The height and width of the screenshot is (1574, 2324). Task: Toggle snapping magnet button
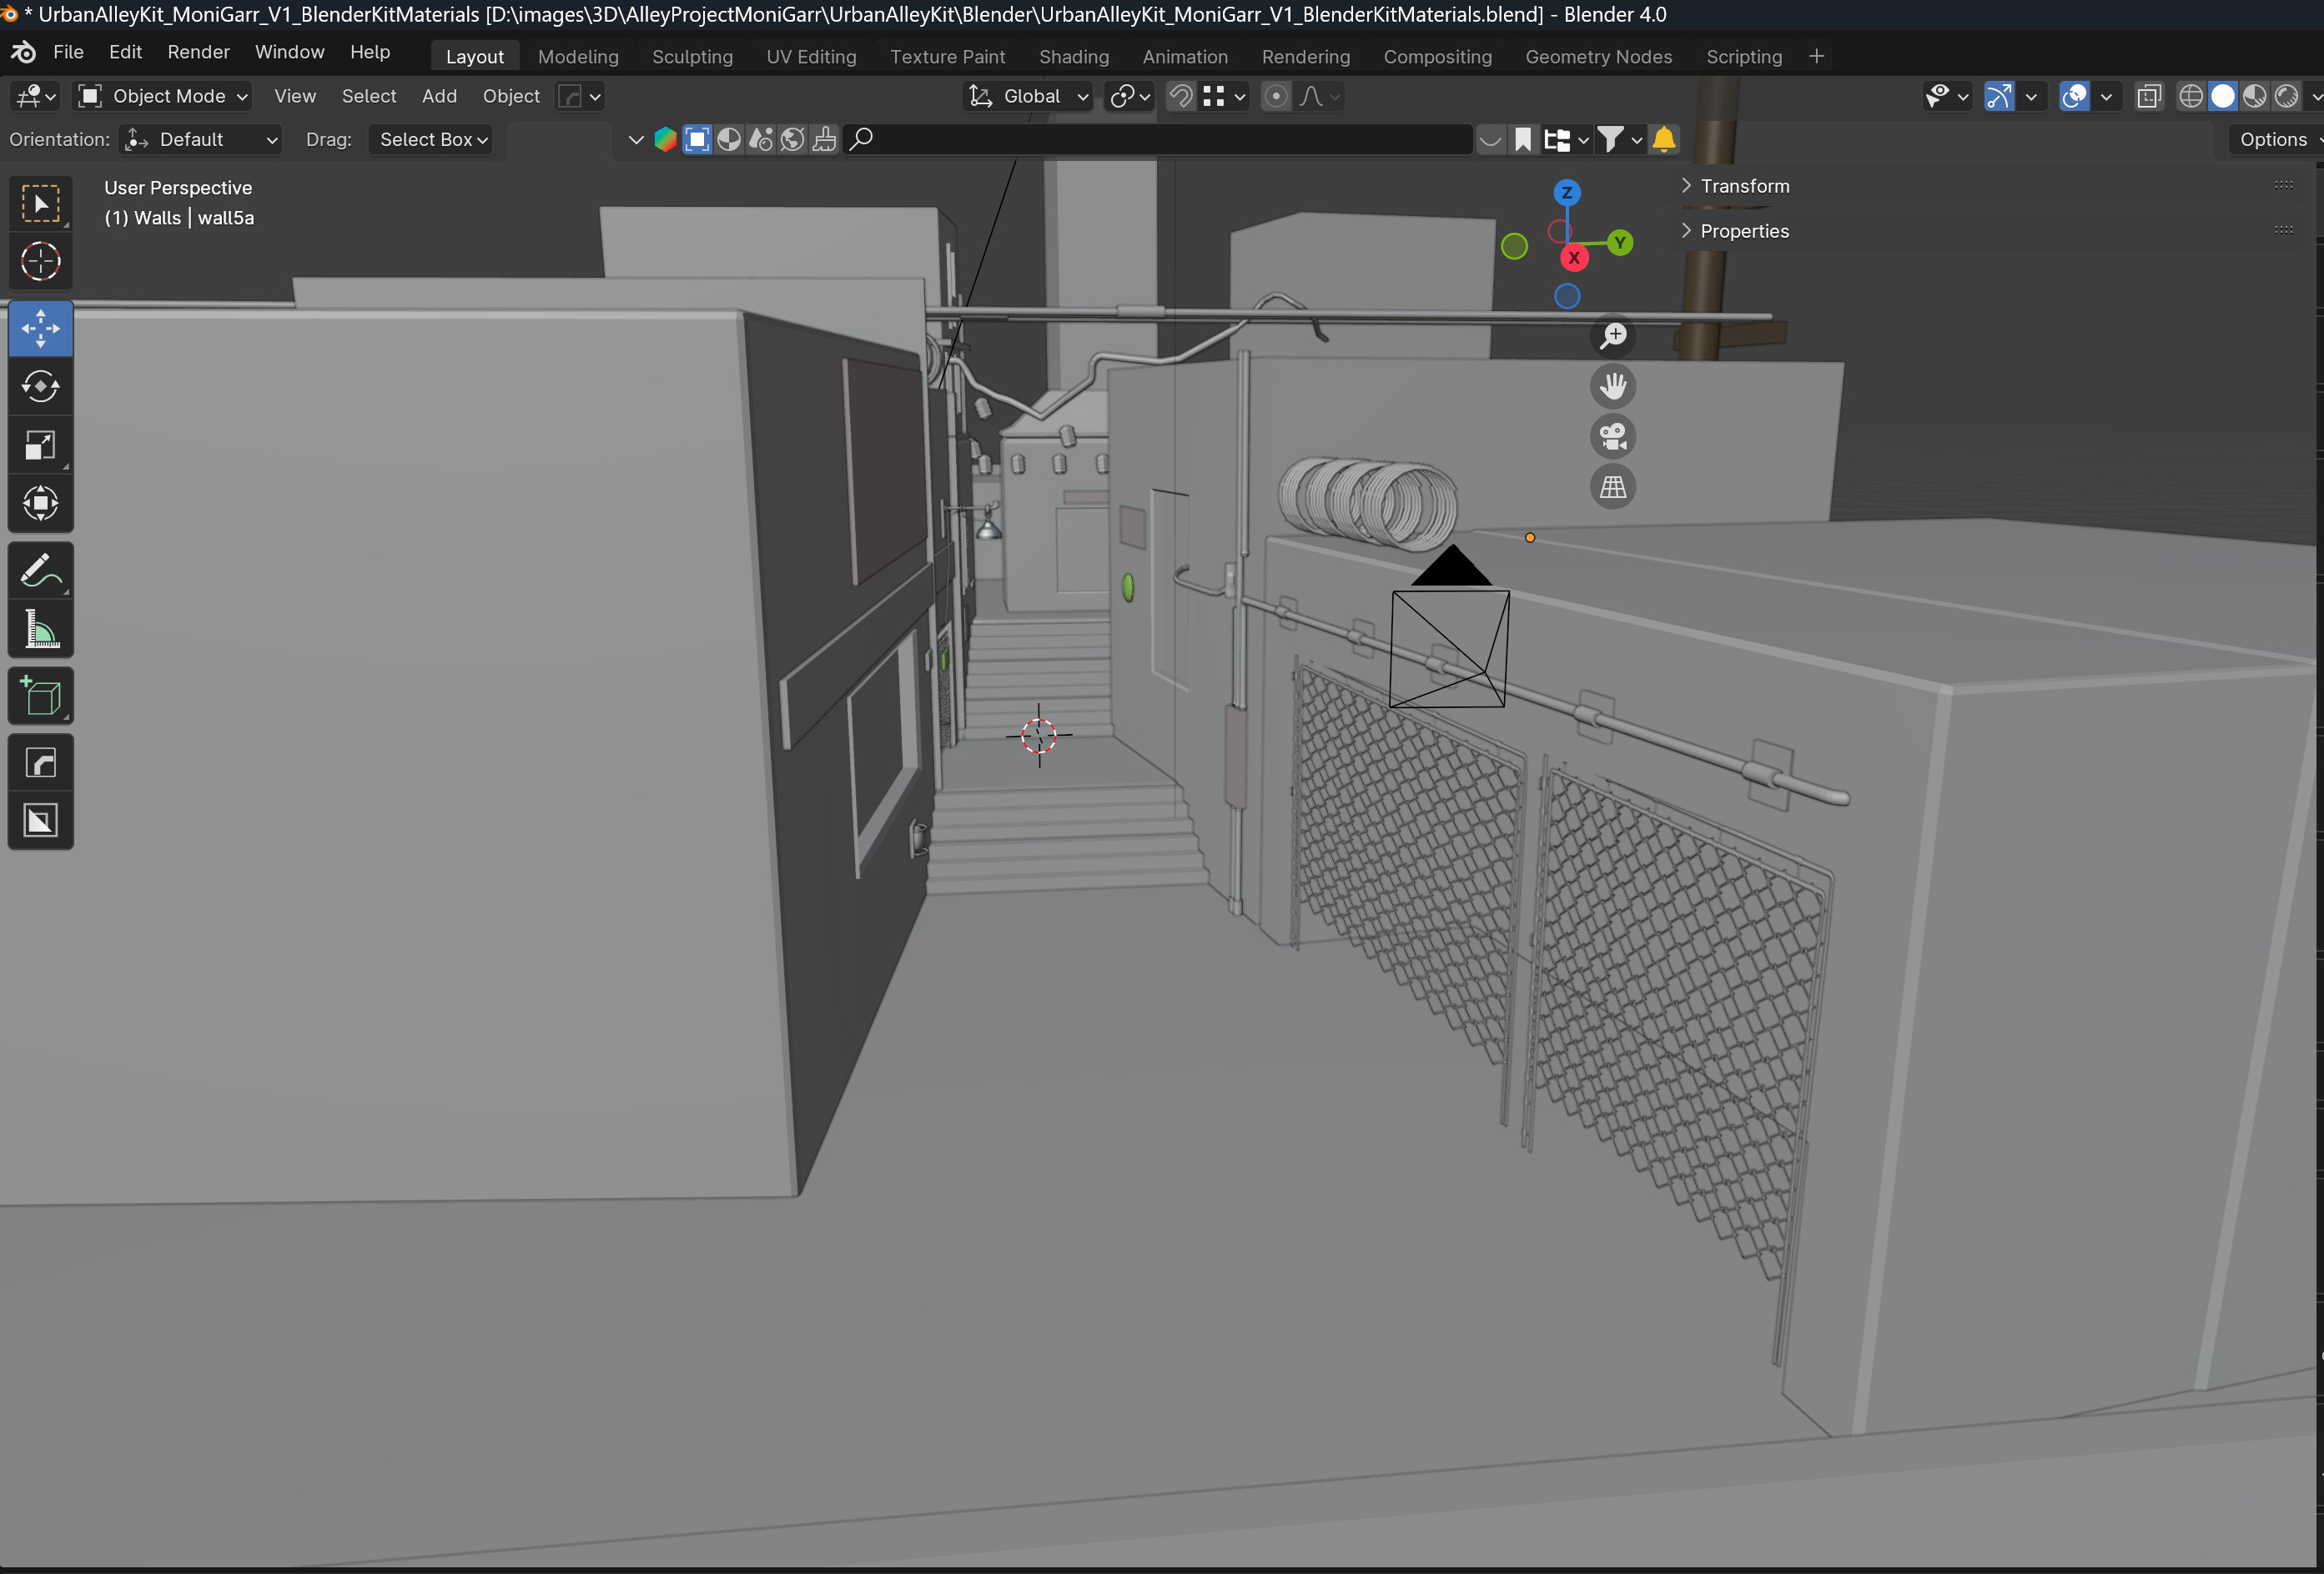[x=1181, y=96]
